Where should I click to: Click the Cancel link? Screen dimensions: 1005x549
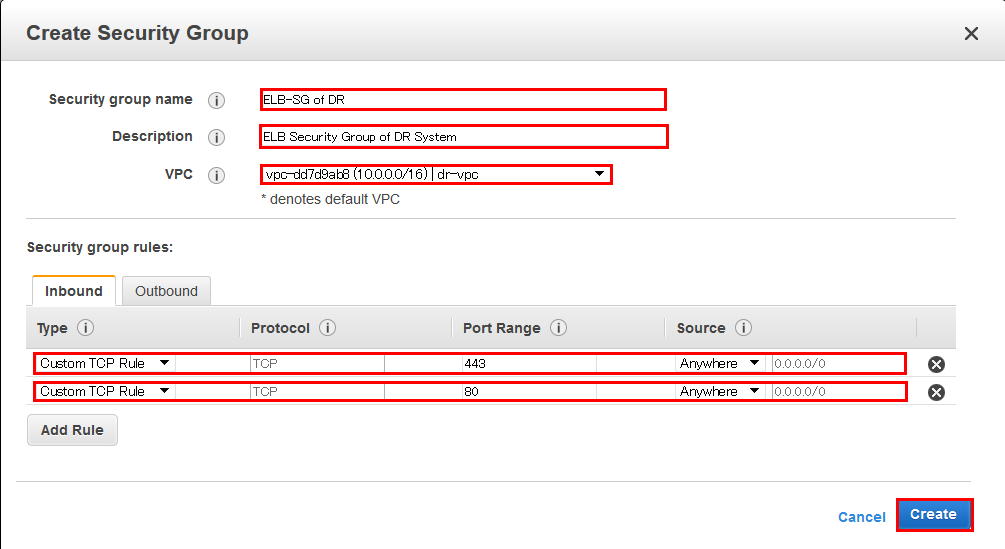tap(861, 517)
